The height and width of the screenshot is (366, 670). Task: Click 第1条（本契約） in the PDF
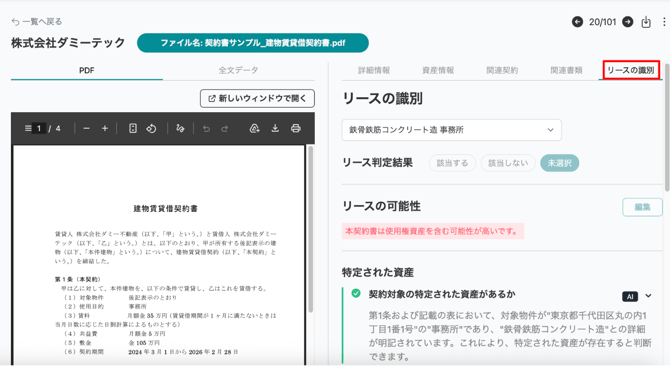point(78,279)
